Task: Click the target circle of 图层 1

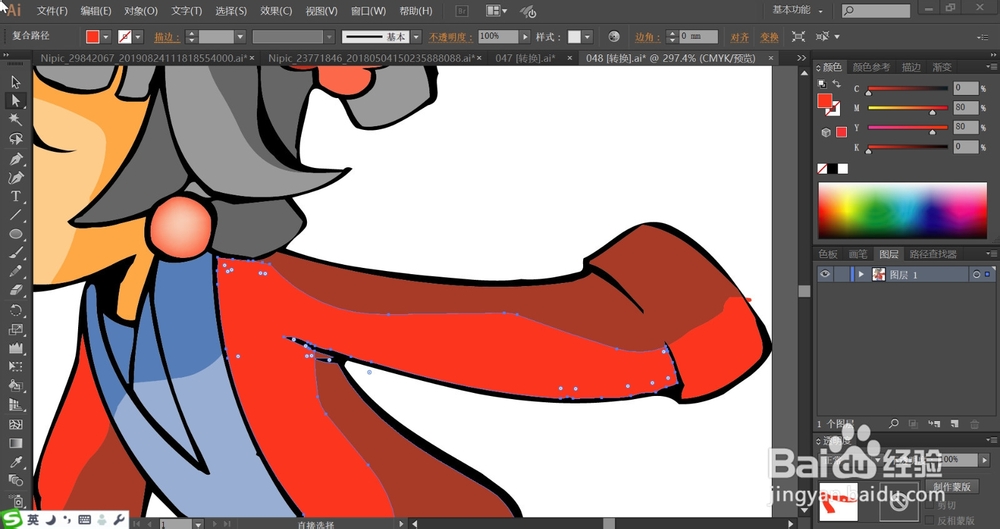Action: (x=976, y=274)
